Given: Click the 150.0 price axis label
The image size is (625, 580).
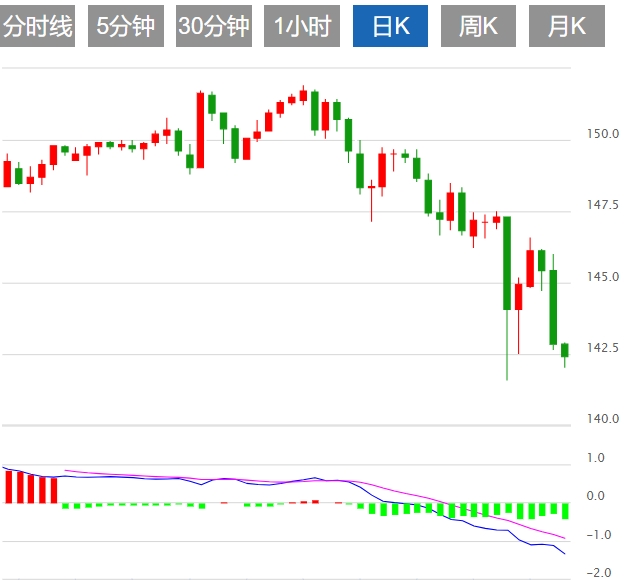Looking at the screenshot, I should [x=603, y=134].
